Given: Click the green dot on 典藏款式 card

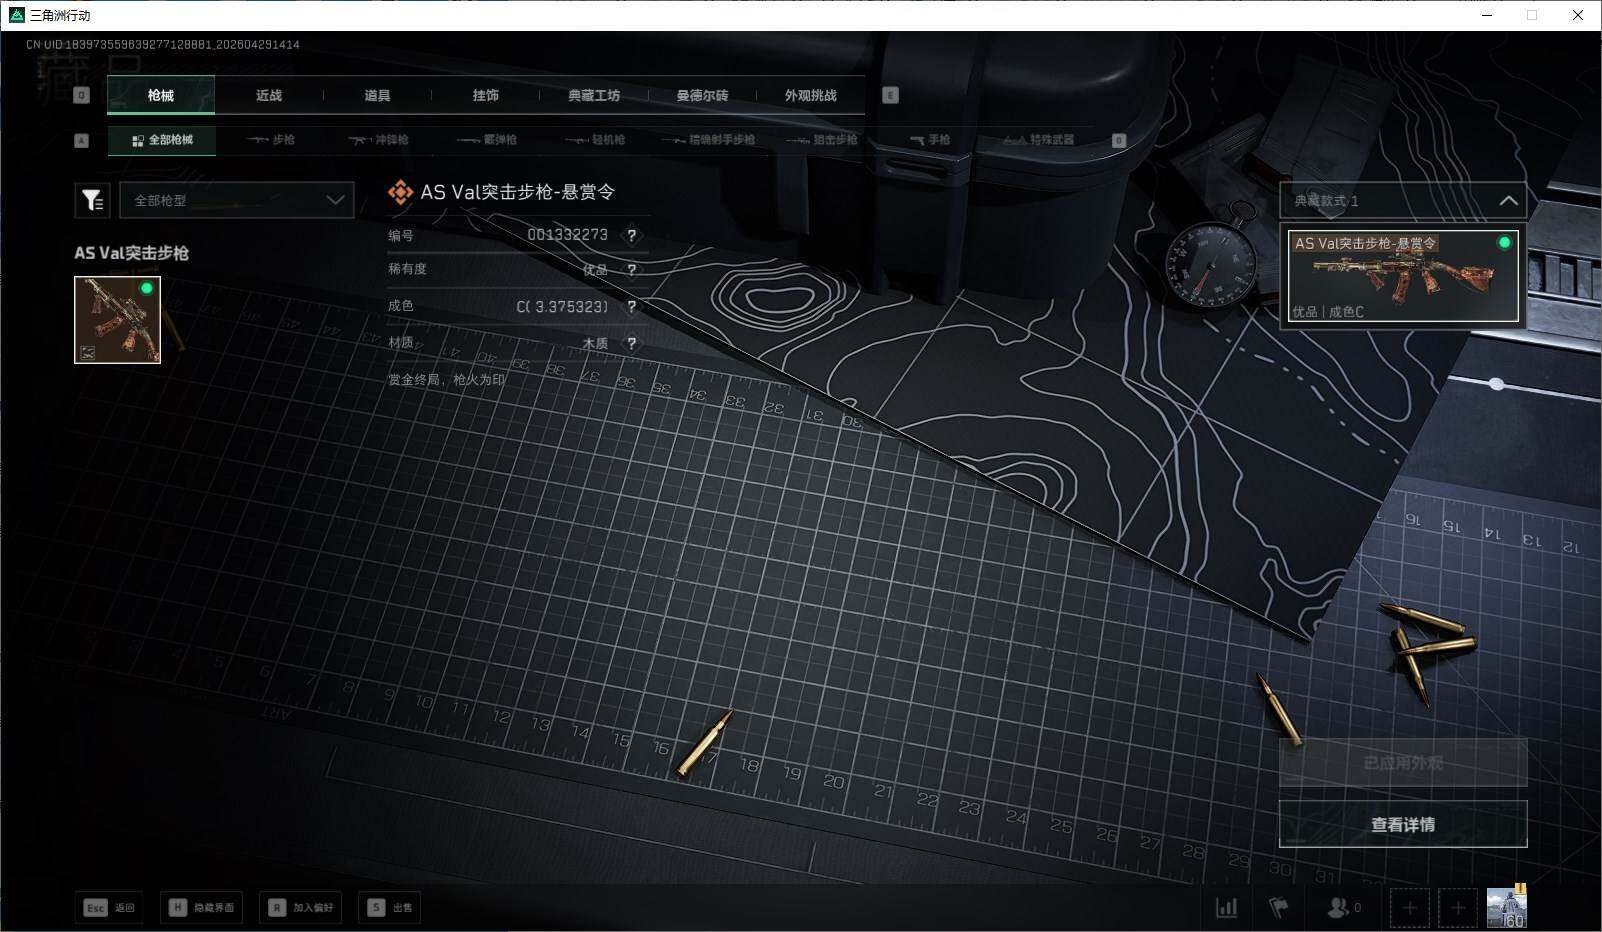Looking at the screenshot, I should [x=1503, y=241].
